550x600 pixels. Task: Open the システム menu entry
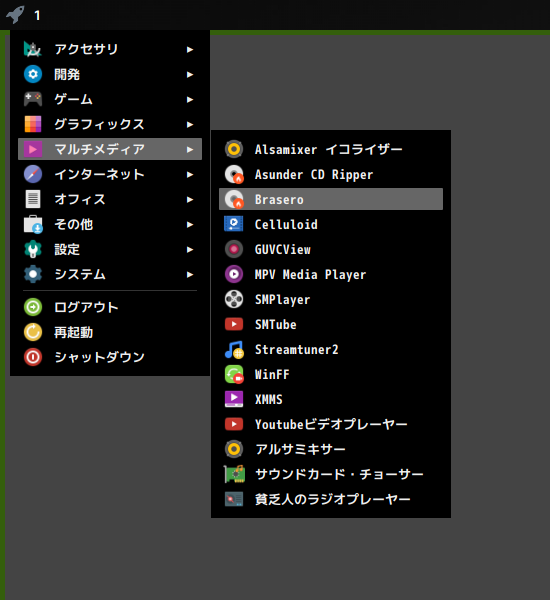[110, 274]
